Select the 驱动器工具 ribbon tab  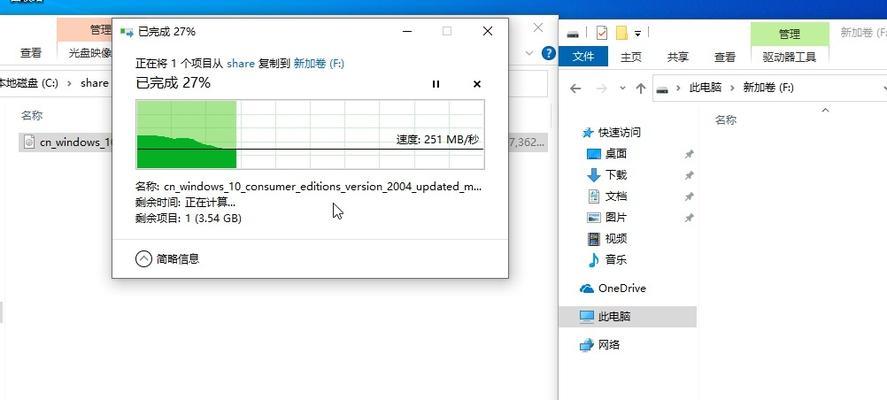point(789,57)
